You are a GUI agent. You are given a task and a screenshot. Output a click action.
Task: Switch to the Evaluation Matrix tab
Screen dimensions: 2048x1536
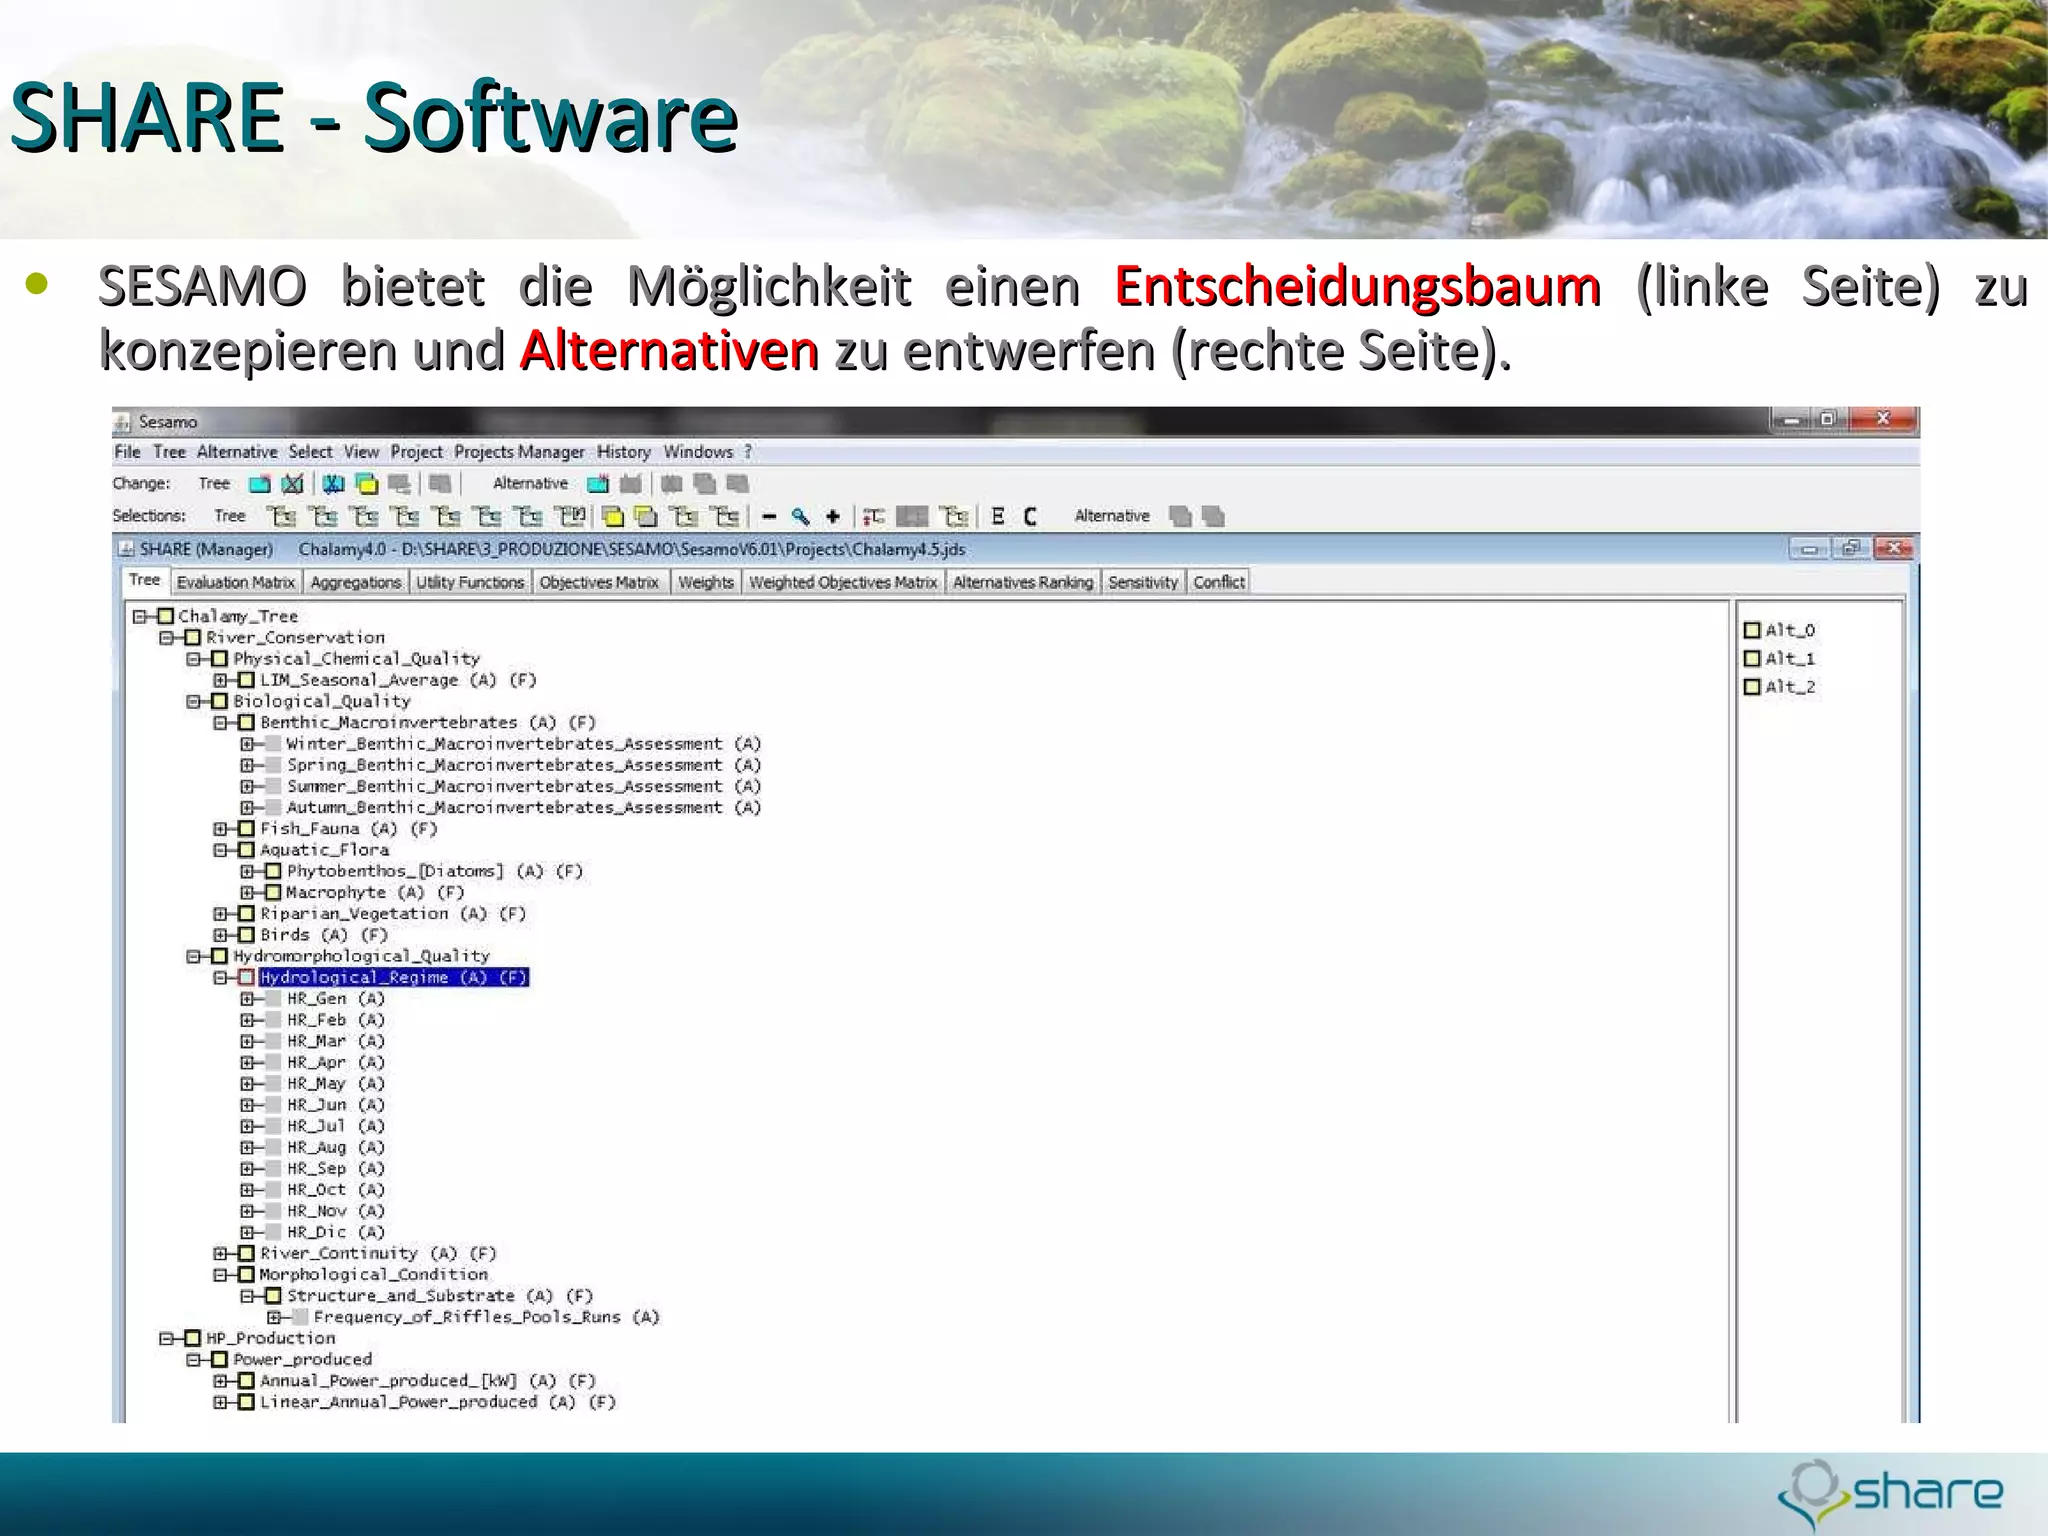(x=236, y=582)
